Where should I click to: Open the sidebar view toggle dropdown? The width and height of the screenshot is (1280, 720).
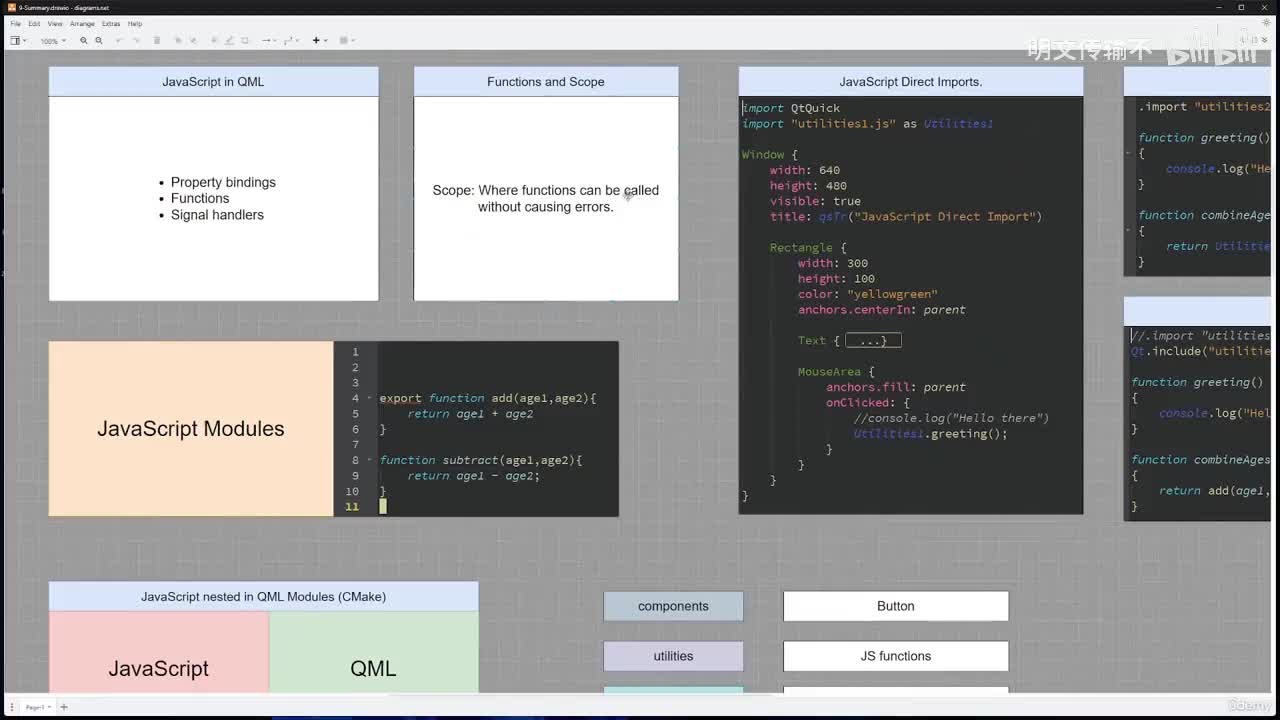pyautogui.click(x=17, y=41)
